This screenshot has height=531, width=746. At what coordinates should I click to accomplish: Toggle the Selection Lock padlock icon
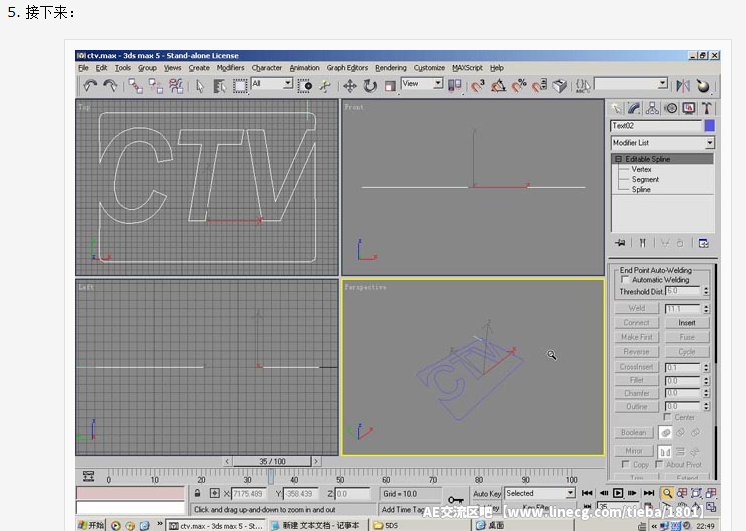pyautogui.click(x=197, y=493)
